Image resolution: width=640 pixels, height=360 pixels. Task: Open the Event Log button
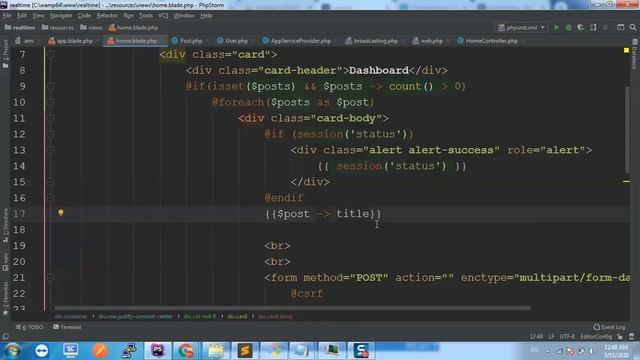(x=609, y=327)
